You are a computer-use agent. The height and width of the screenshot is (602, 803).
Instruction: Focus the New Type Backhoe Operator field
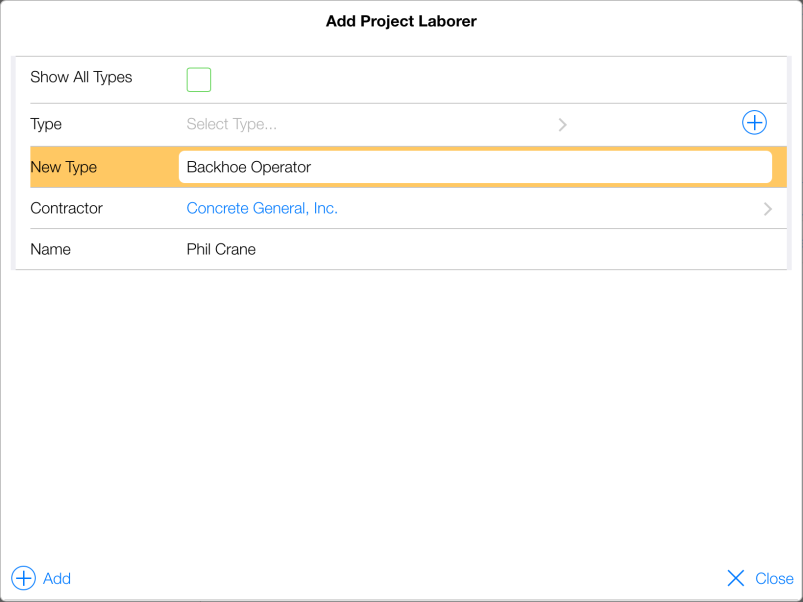click(474, 167)
